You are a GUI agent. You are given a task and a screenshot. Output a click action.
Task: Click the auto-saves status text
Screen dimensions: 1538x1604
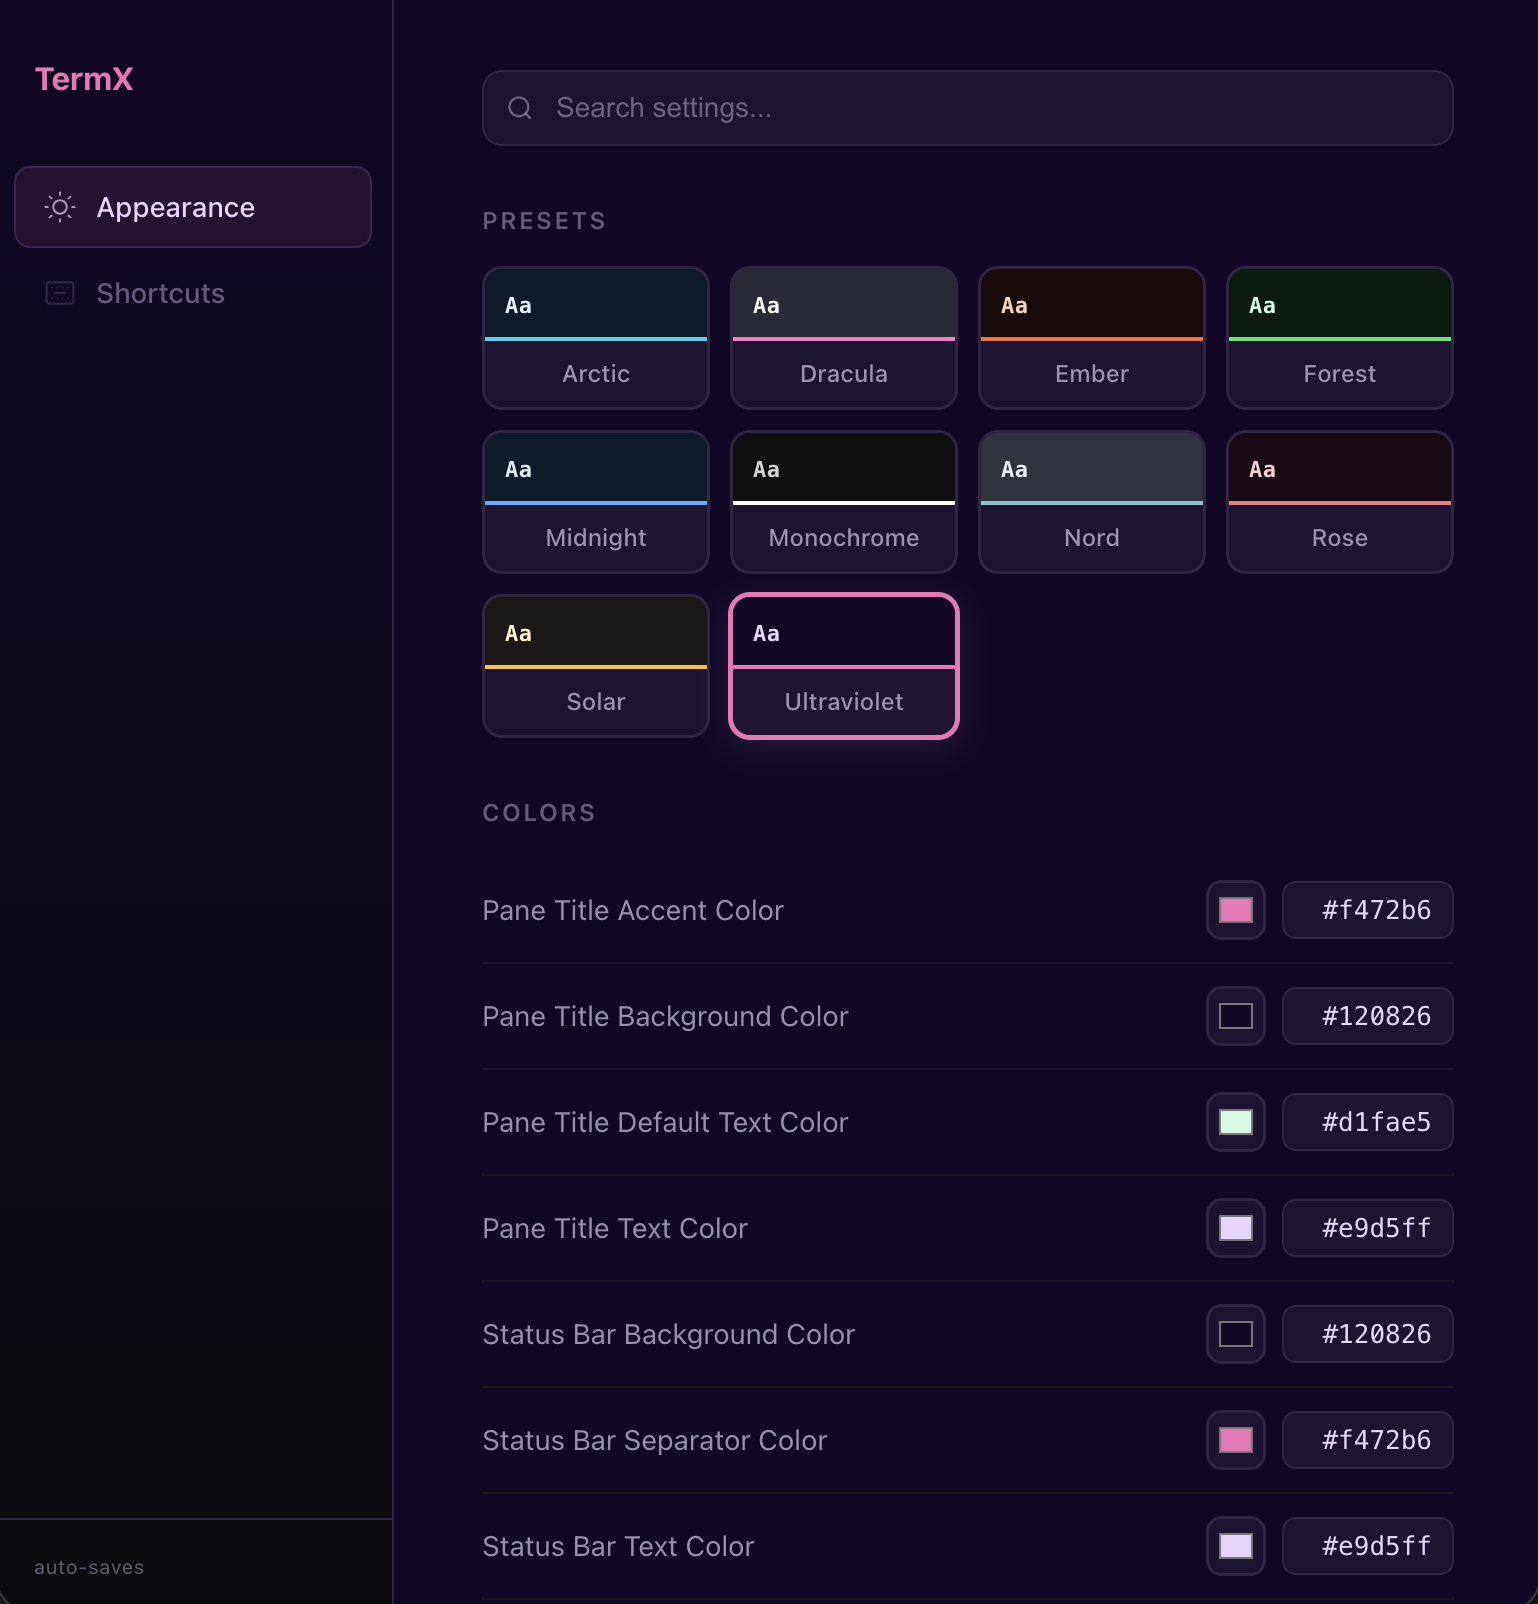(x=89, y=1567)
